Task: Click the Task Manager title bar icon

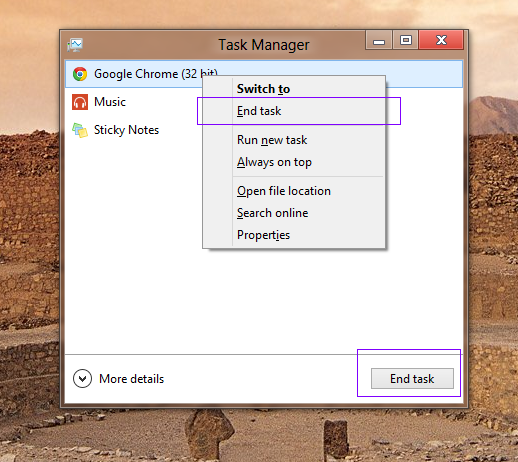Action: [75, 45]
